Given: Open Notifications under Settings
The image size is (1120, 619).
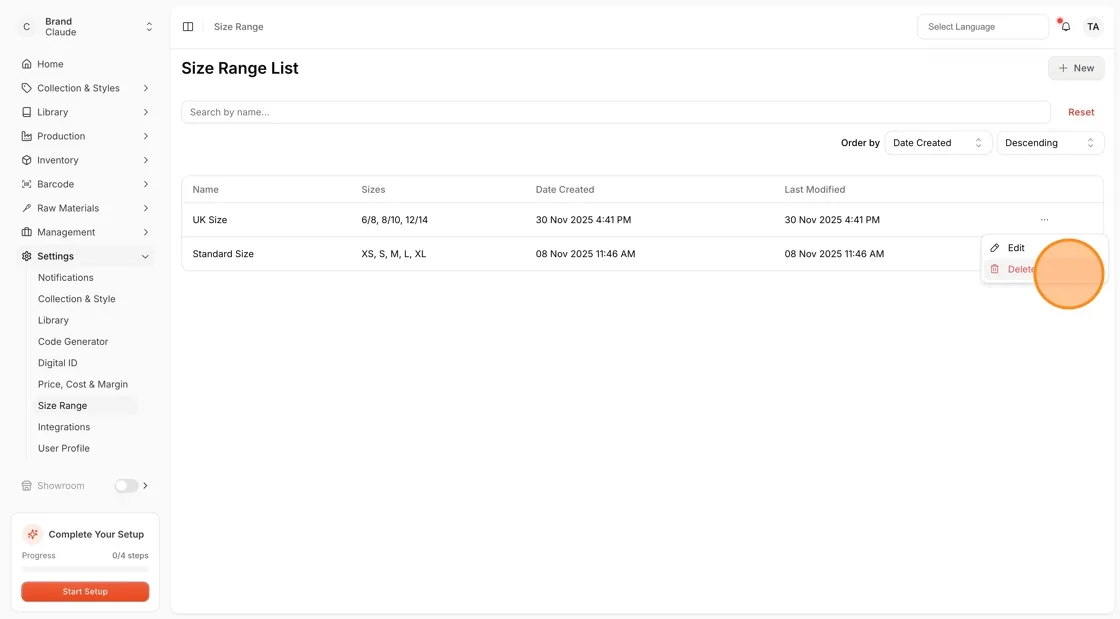Looking at the screenshot, I should pos(66,278).
